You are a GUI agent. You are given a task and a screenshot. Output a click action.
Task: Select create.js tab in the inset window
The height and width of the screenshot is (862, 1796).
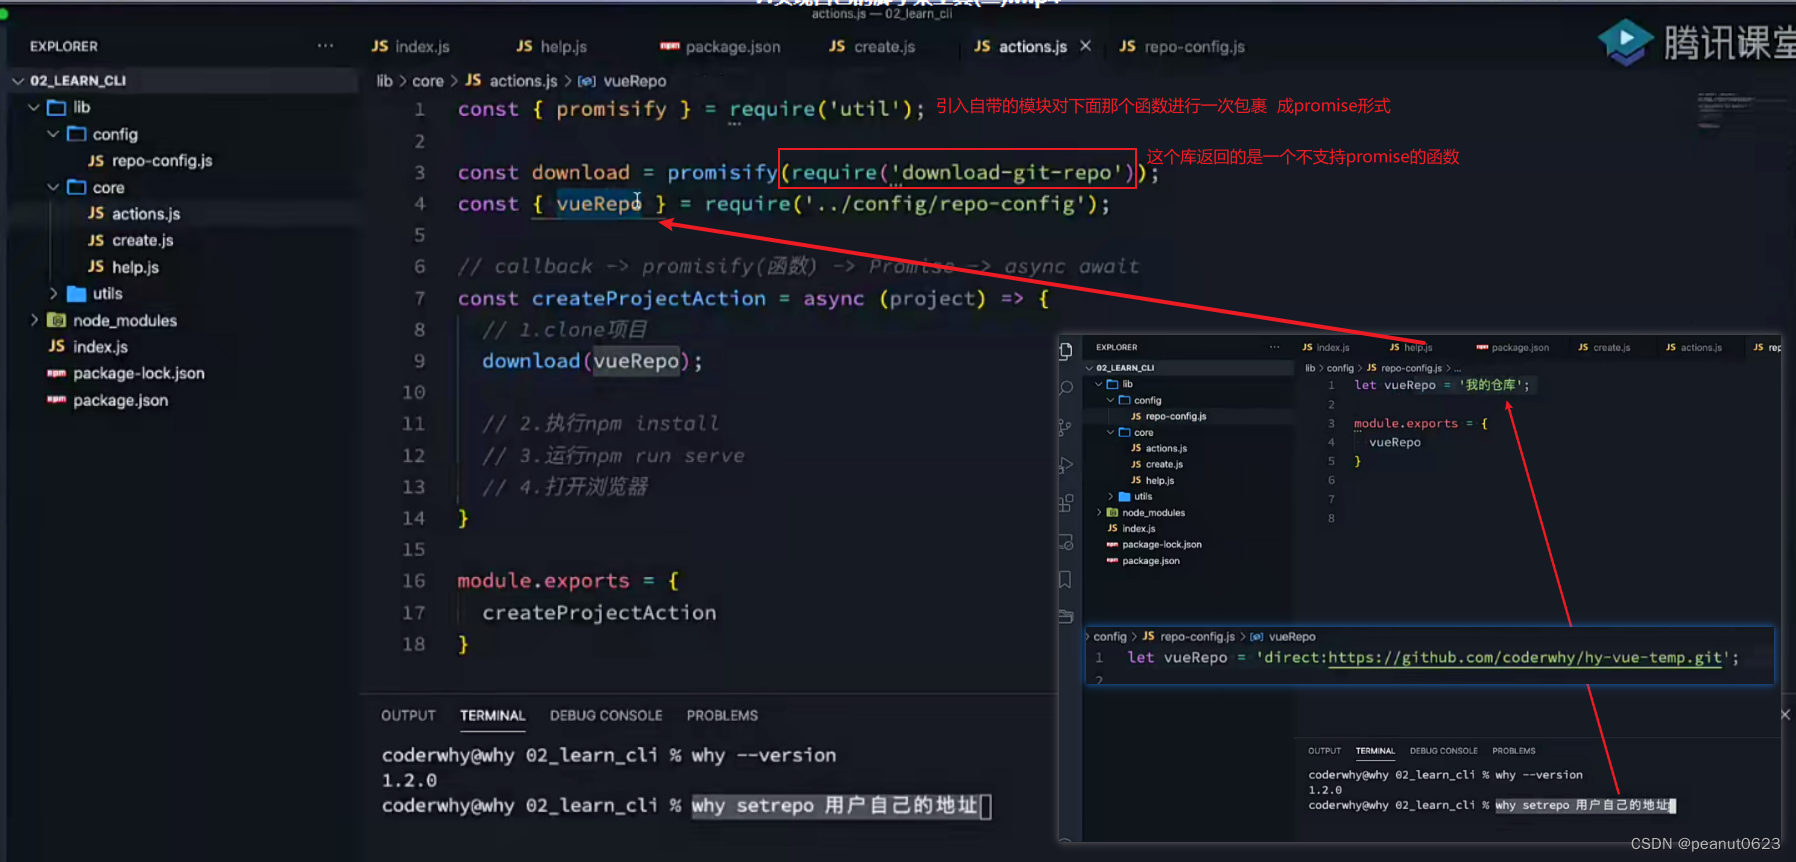1605,347
